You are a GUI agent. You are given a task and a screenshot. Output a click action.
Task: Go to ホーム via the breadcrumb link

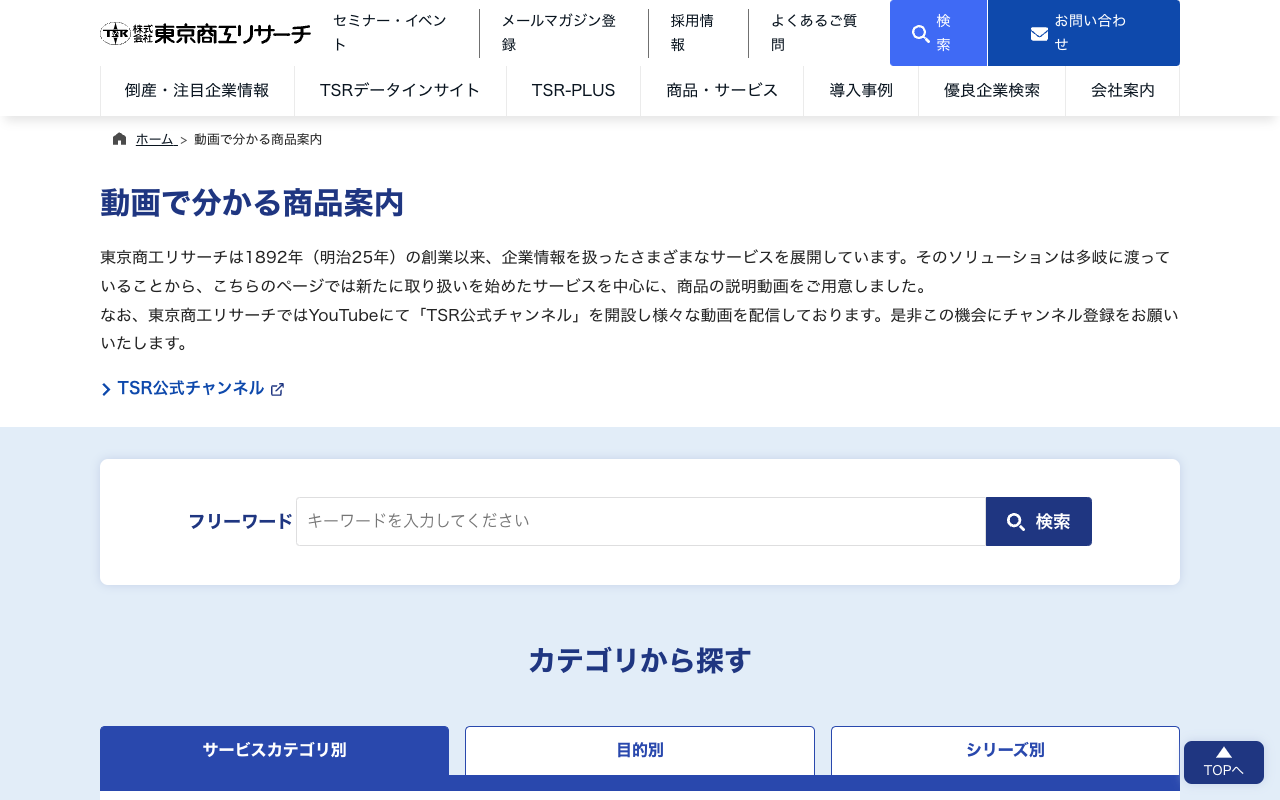pyautogui.click(x=156, y=140)
